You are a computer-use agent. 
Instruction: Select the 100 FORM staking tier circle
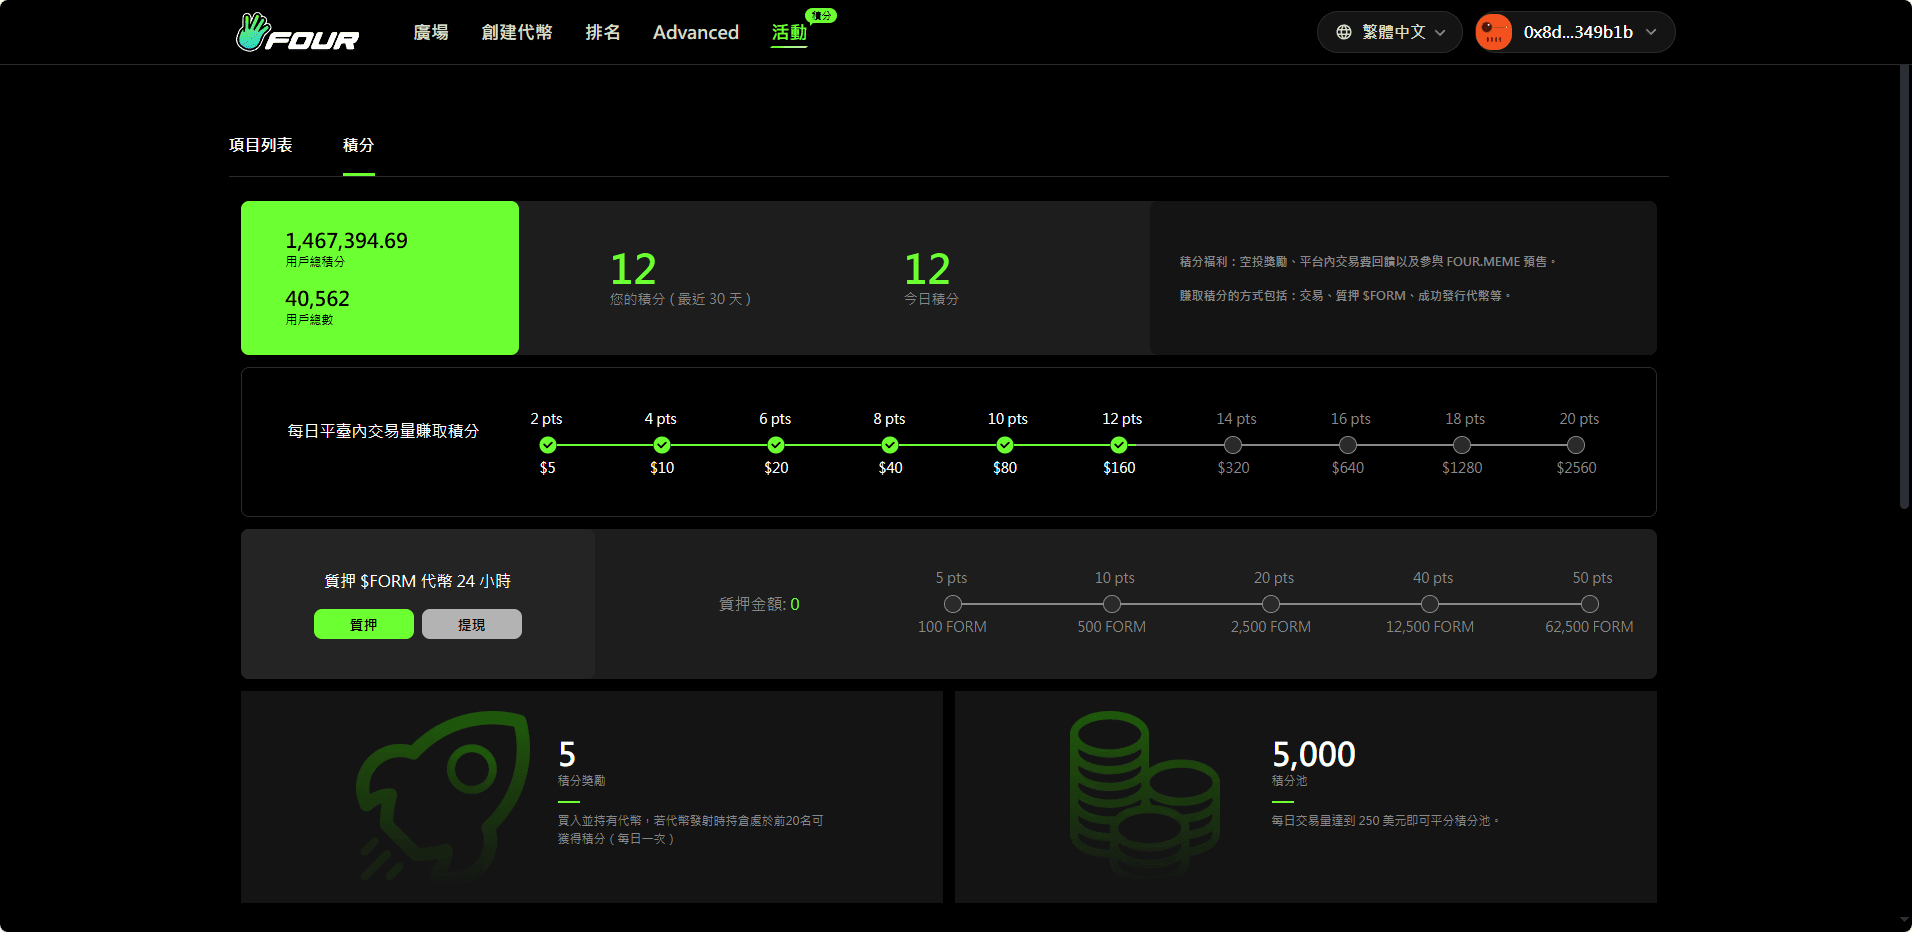[x=953, y=604]
